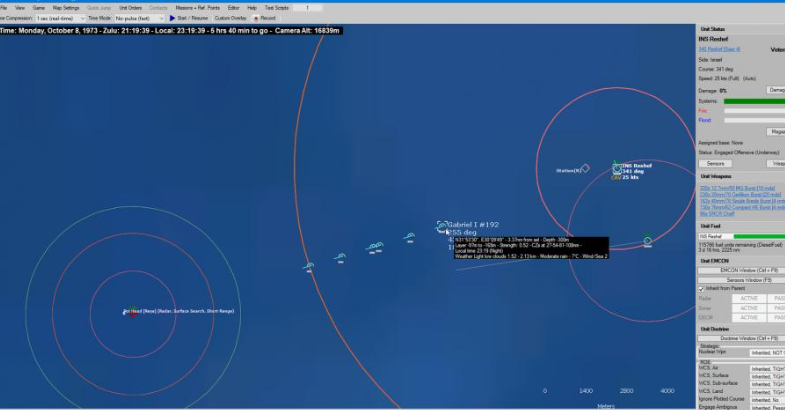Select the Pot Head radar contact marker

point(133,312)
